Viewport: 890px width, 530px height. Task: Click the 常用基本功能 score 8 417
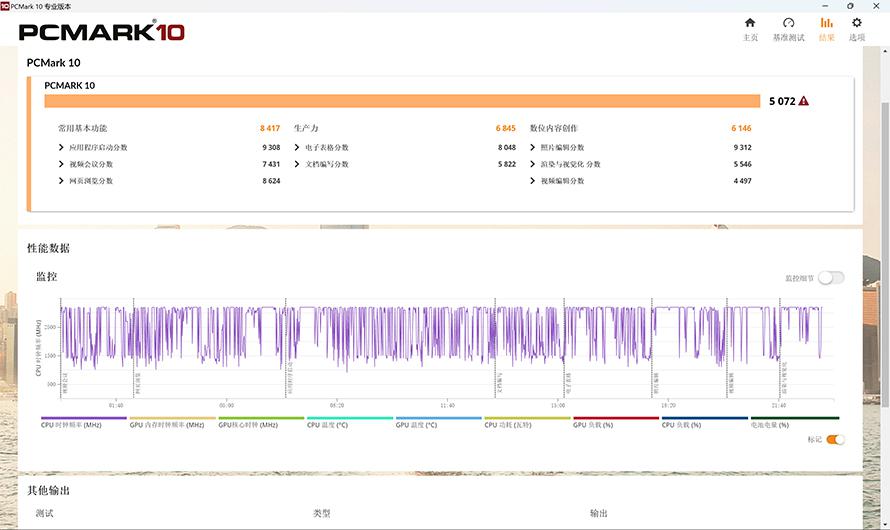pyautogui.click(x=270, y=128)
